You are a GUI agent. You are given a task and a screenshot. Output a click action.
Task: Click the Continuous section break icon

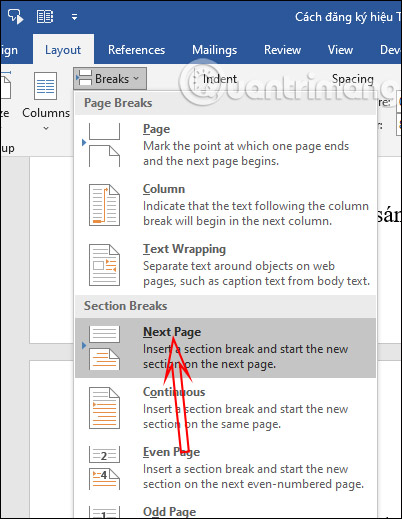point(104,408)
